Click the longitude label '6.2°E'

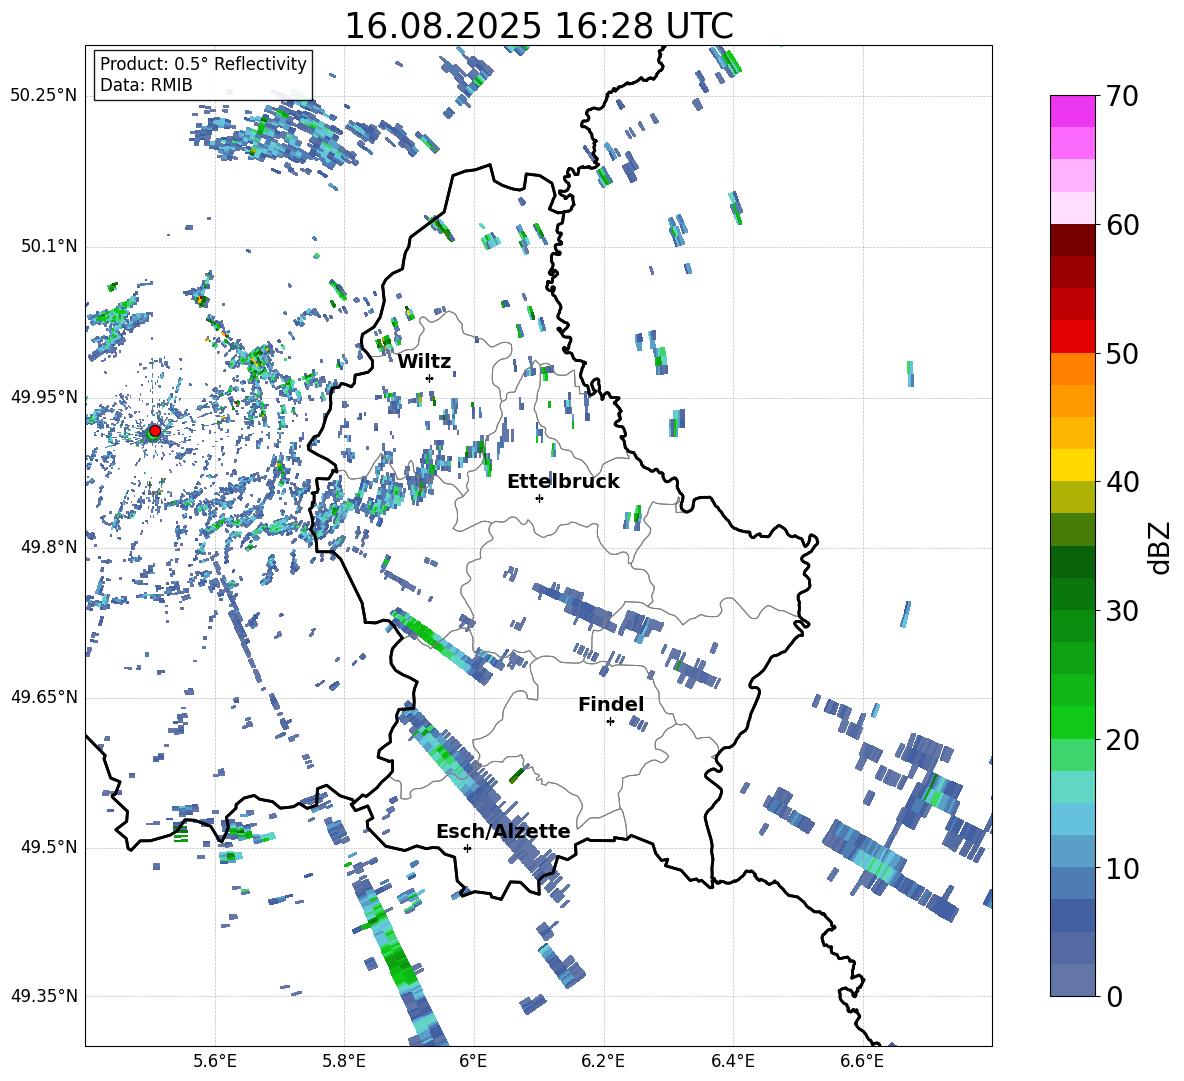[x=603, y=1061]
